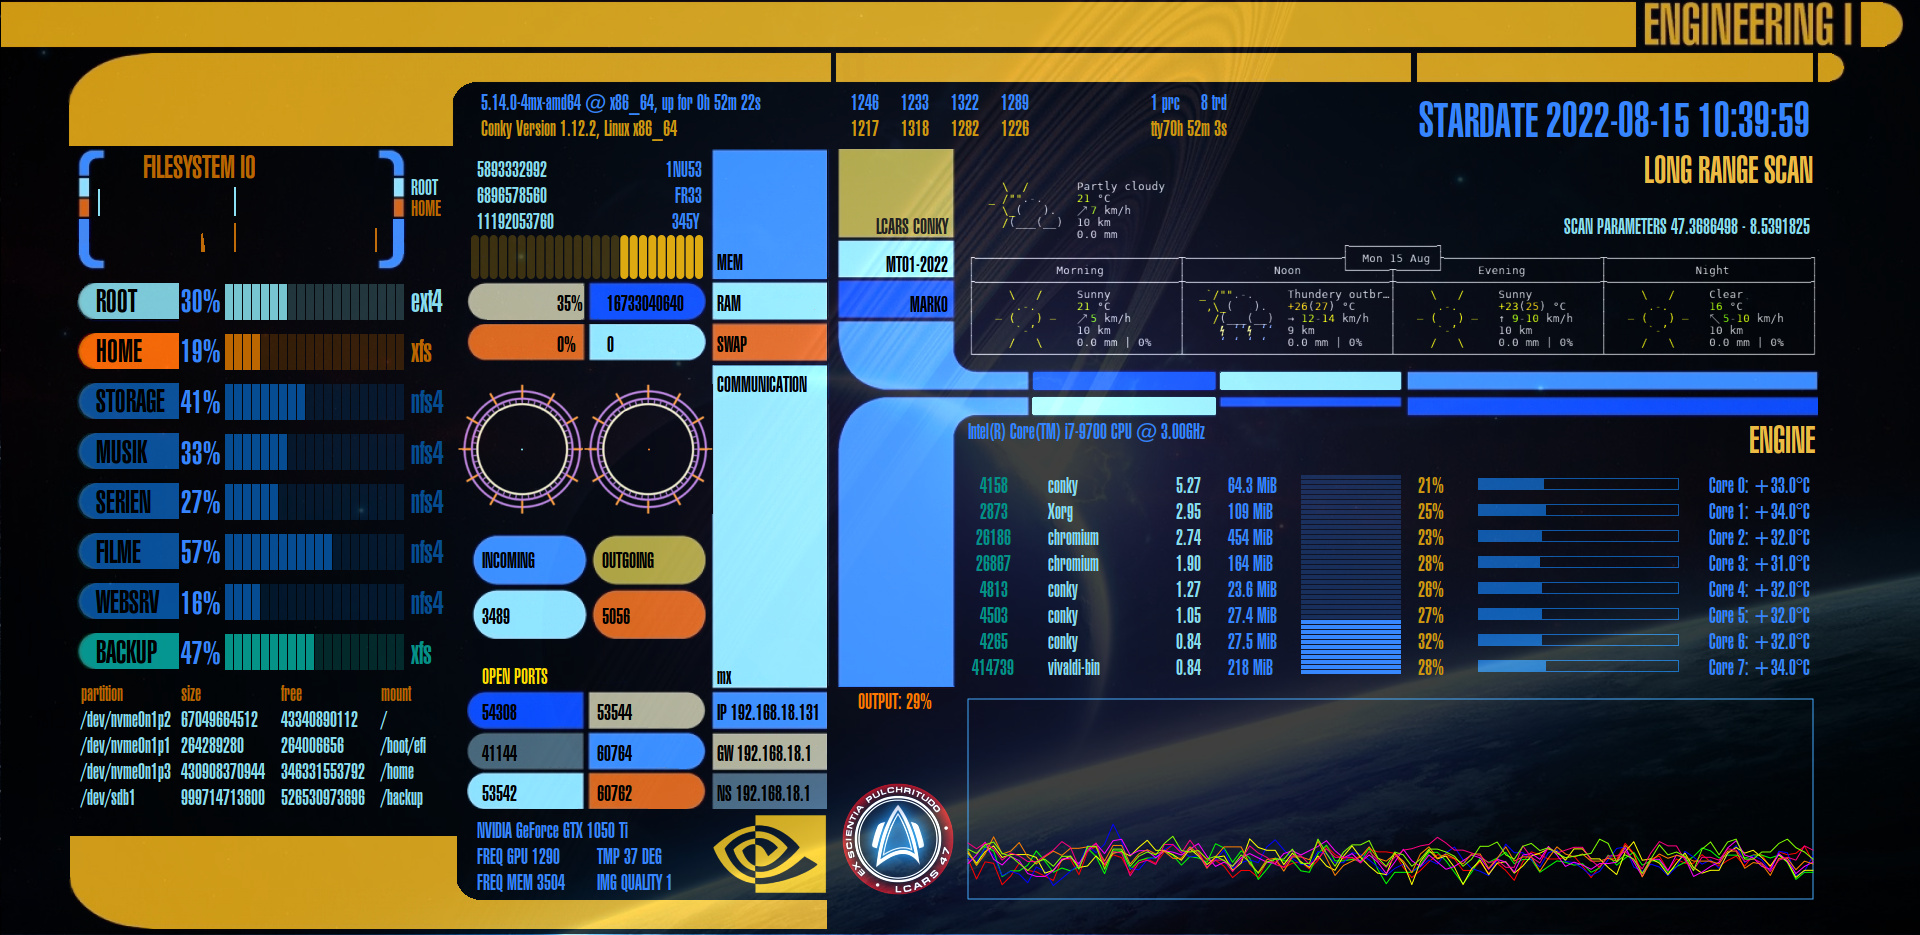Click the NVIDIA logo icon

(x=769, y=854)
